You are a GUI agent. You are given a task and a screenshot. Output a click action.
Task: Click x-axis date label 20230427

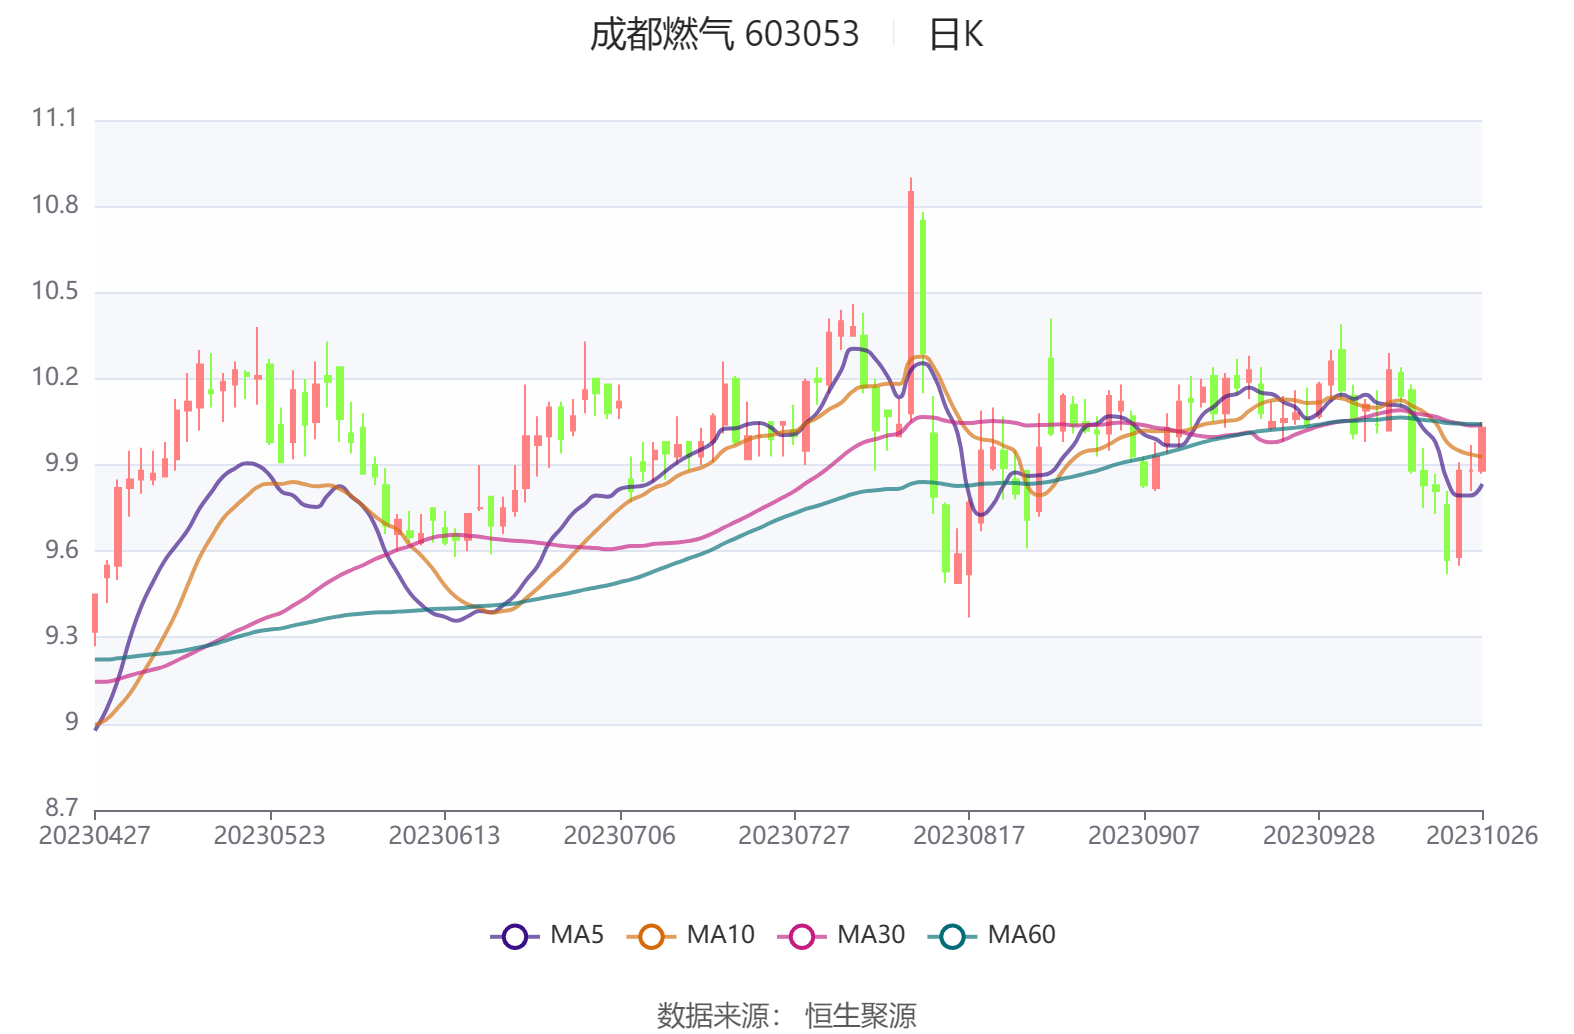coord(95,836)
